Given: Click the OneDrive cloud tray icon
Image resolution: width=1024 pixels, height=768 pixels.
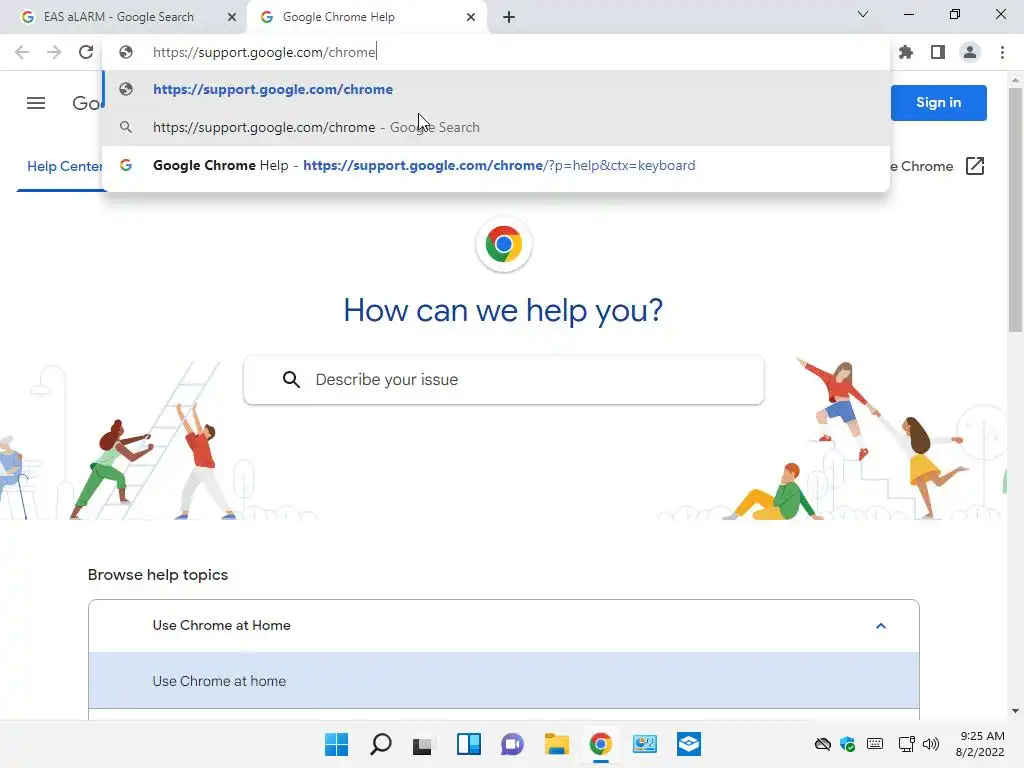Looking at the screenshot, I should (x=822, y=744).
